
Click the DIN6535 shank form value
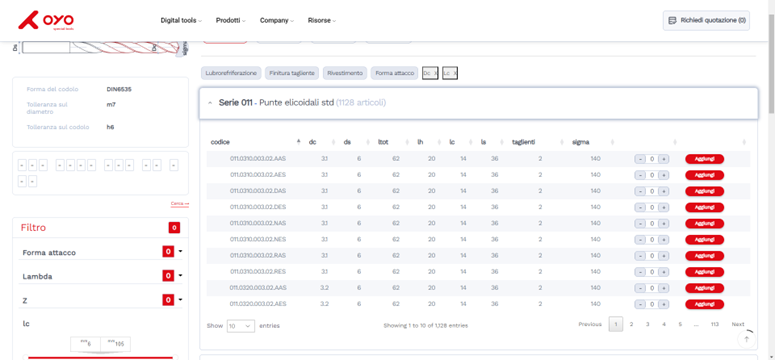[119, 90]
